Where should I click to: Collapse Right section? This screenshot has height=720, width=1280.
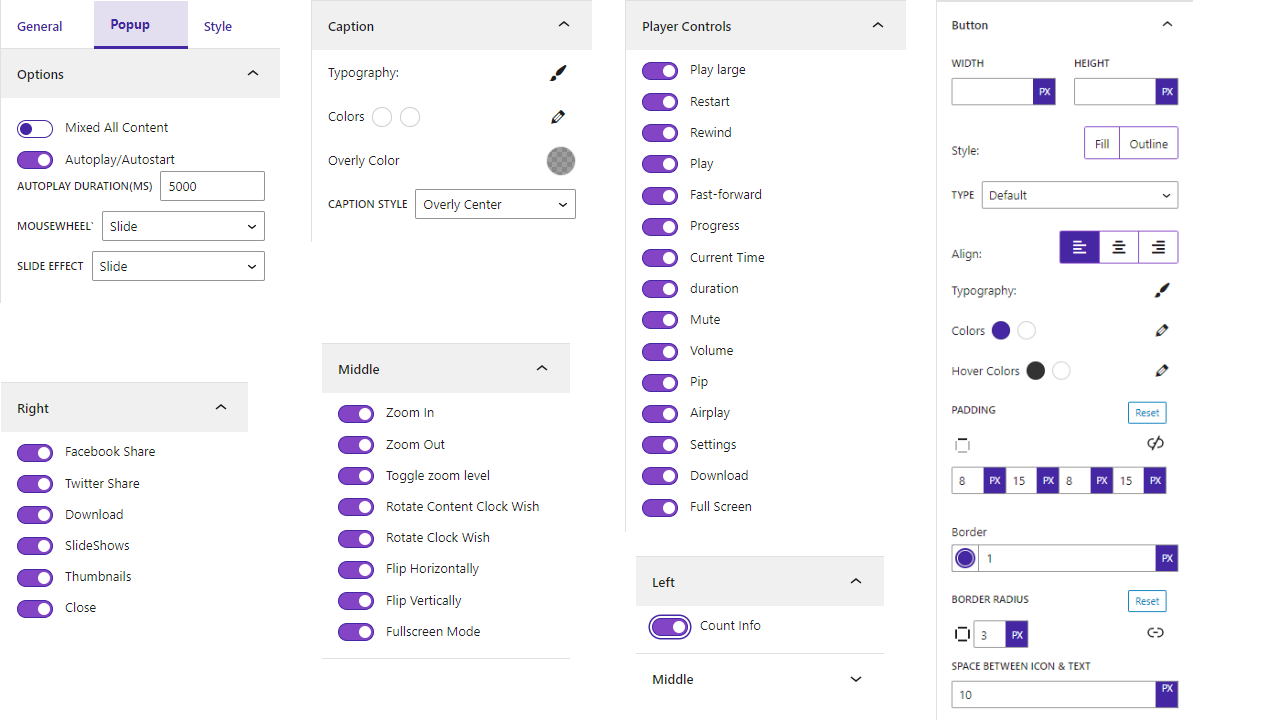point(221,407)
